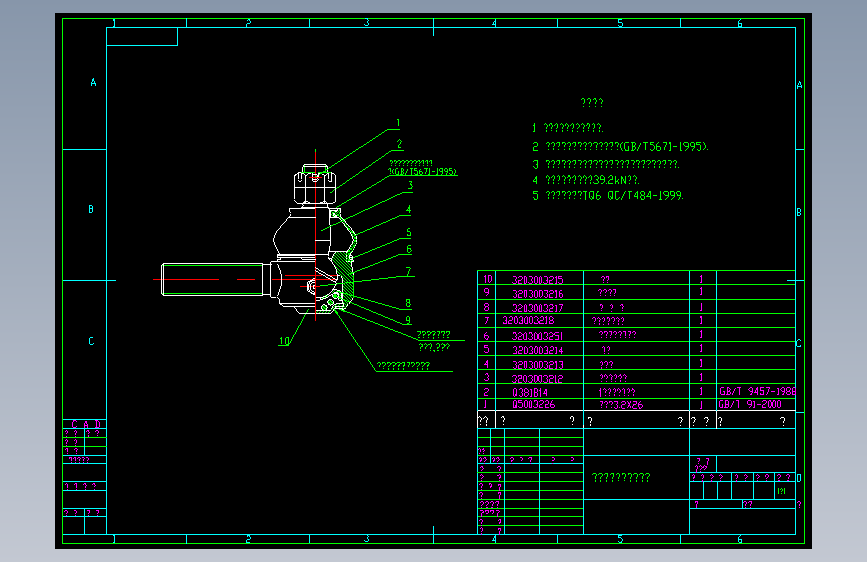Select part number 3203003213 in the parts table
The image size is (867, 562).
tap(537, 365)
